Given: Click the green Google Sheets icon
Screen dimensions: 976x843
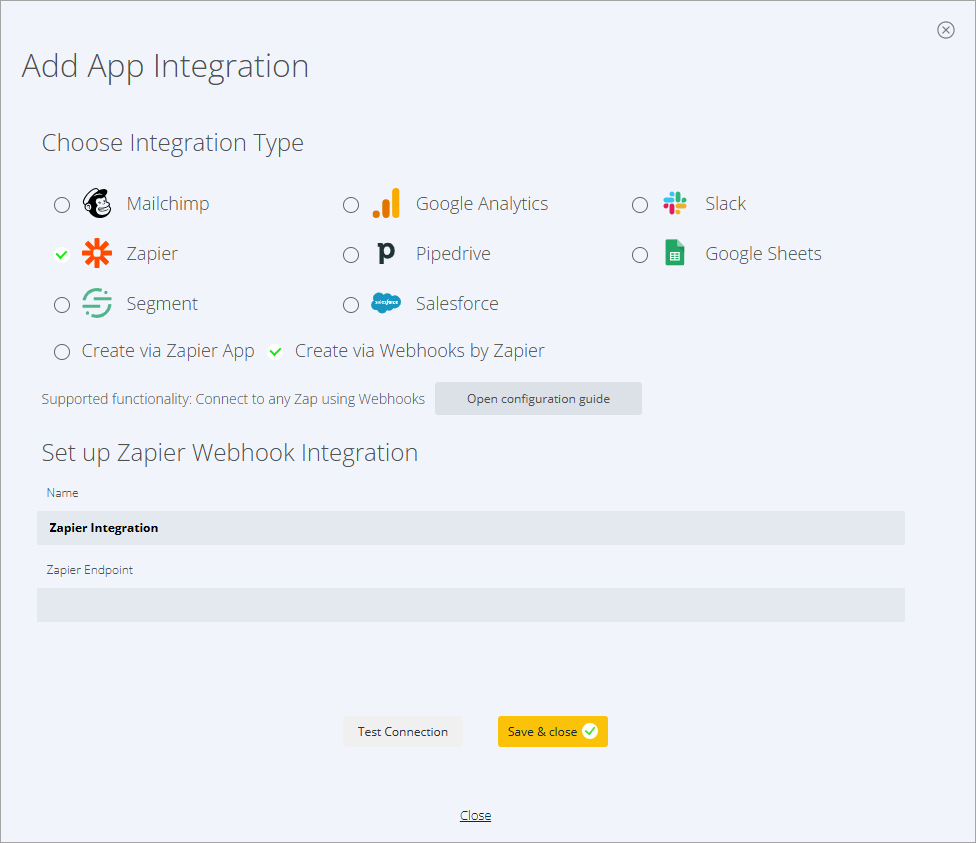Looking at the screenshot, I should [x=675, y=253].
